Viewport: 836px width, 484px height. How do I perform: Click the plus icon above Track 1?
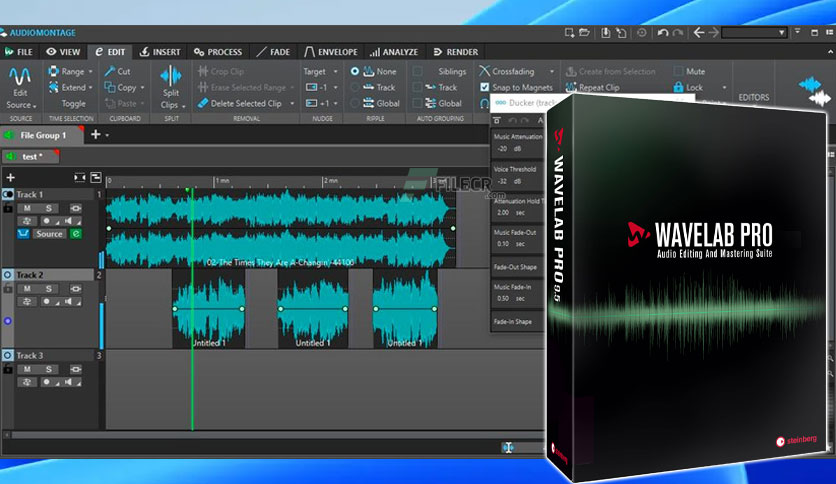click(10, 178)
